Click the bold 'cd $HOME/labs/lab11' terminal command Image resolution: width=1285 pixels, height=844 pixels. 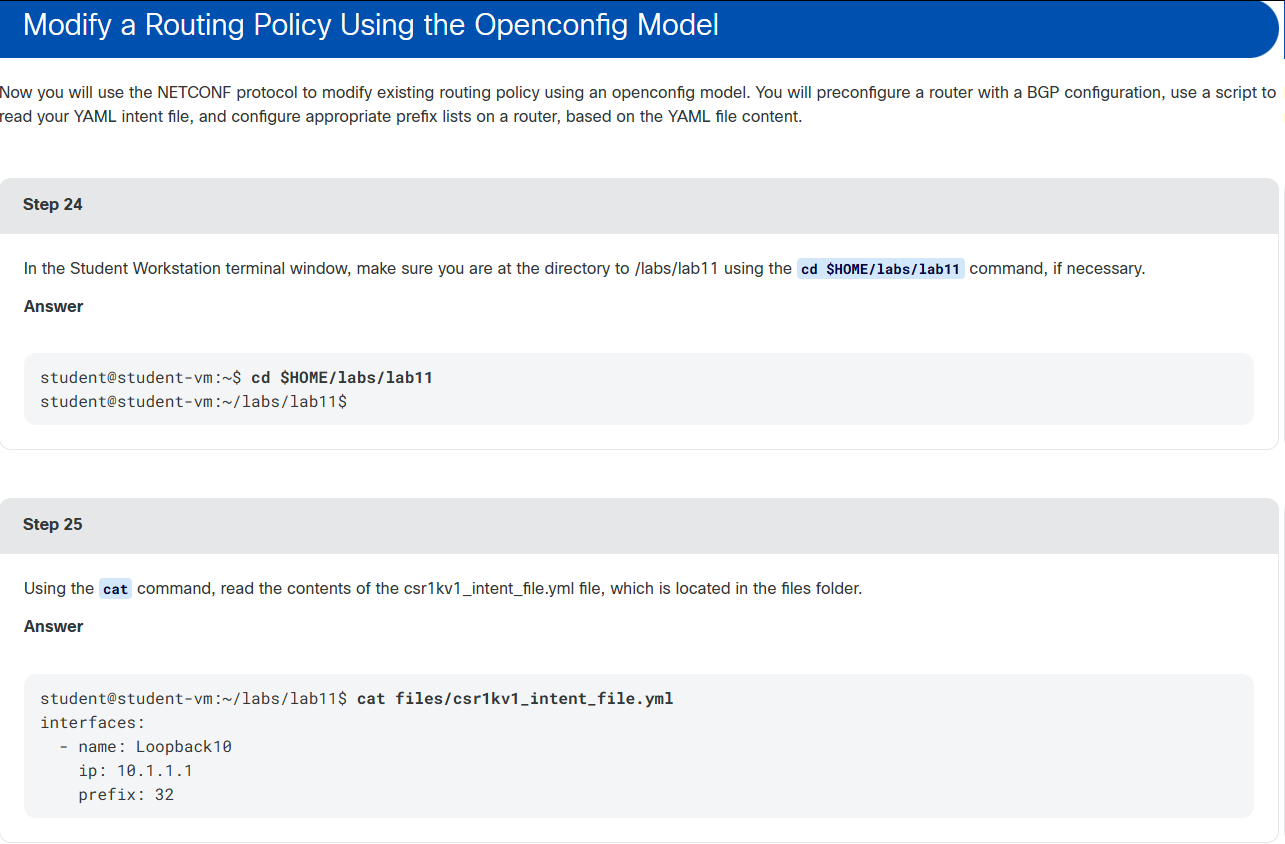click(x=342, y=378)
